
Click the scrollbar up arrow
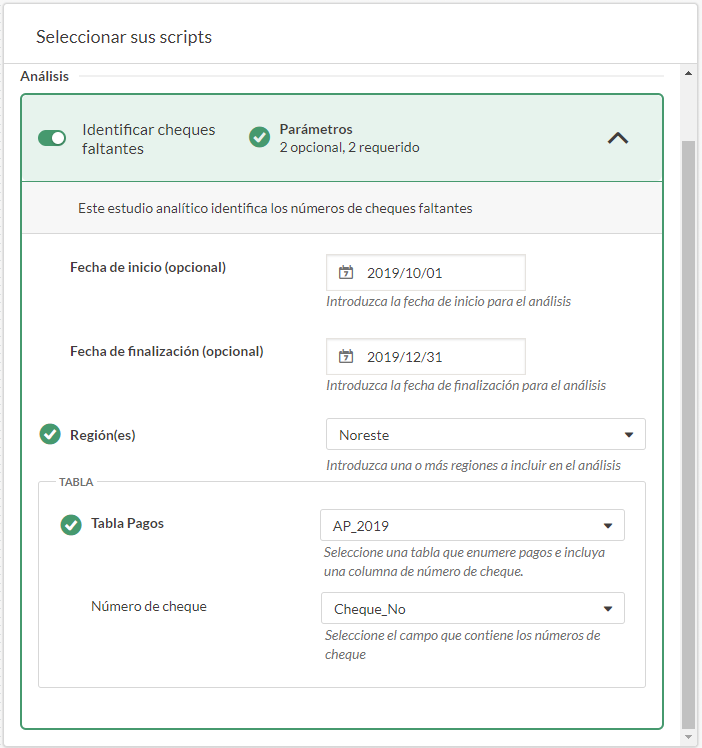click(x=688, y=73)
